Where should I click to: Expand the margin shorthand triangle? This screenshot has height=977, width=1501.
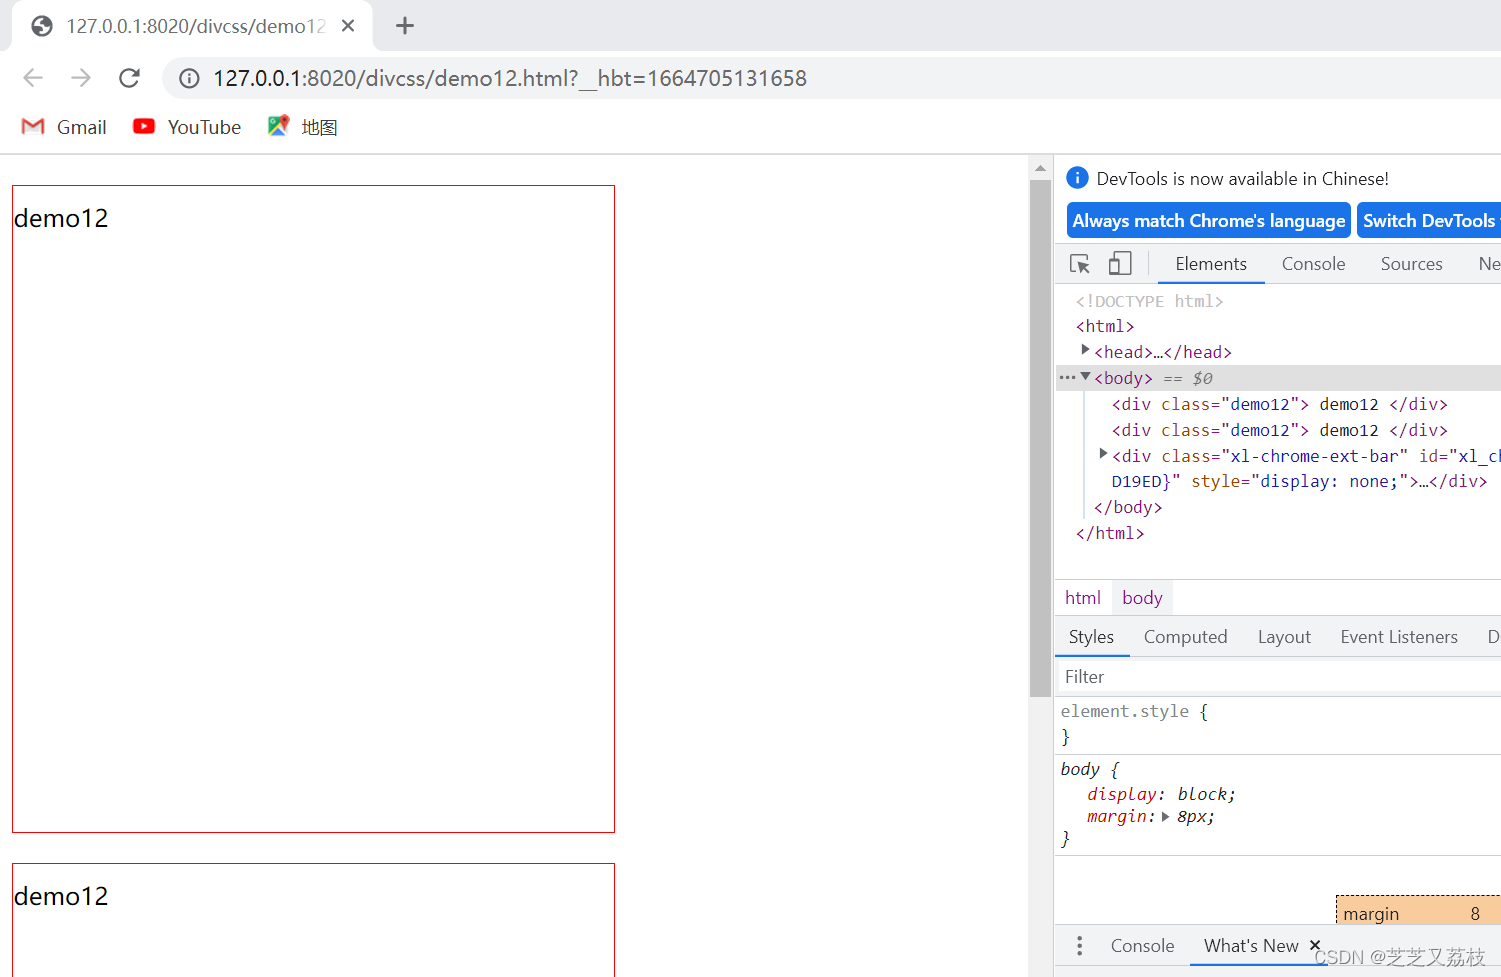pyautogui.click(x=1165, y=816)
